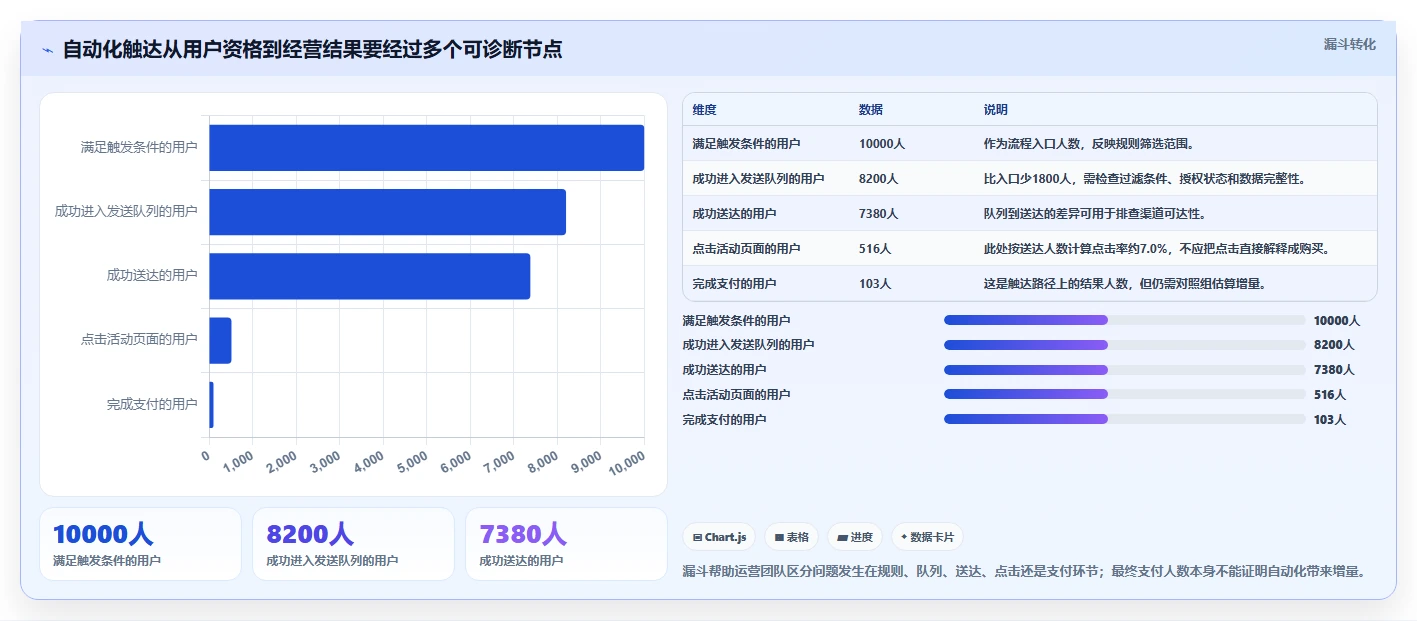Click table cell 点击活动页面的用户
Viewport: 1417px width, 621px height.
click(746, 248)
